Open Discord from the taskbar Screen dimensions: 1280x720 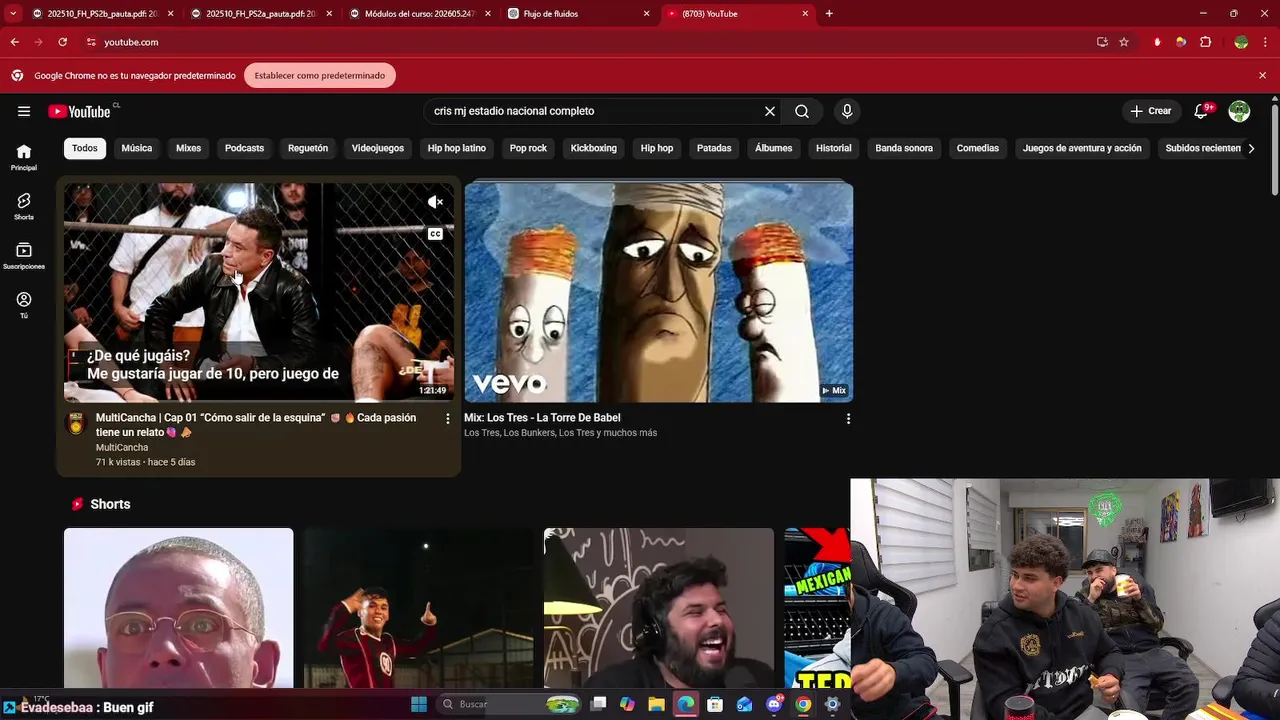(x=774, y=704)
